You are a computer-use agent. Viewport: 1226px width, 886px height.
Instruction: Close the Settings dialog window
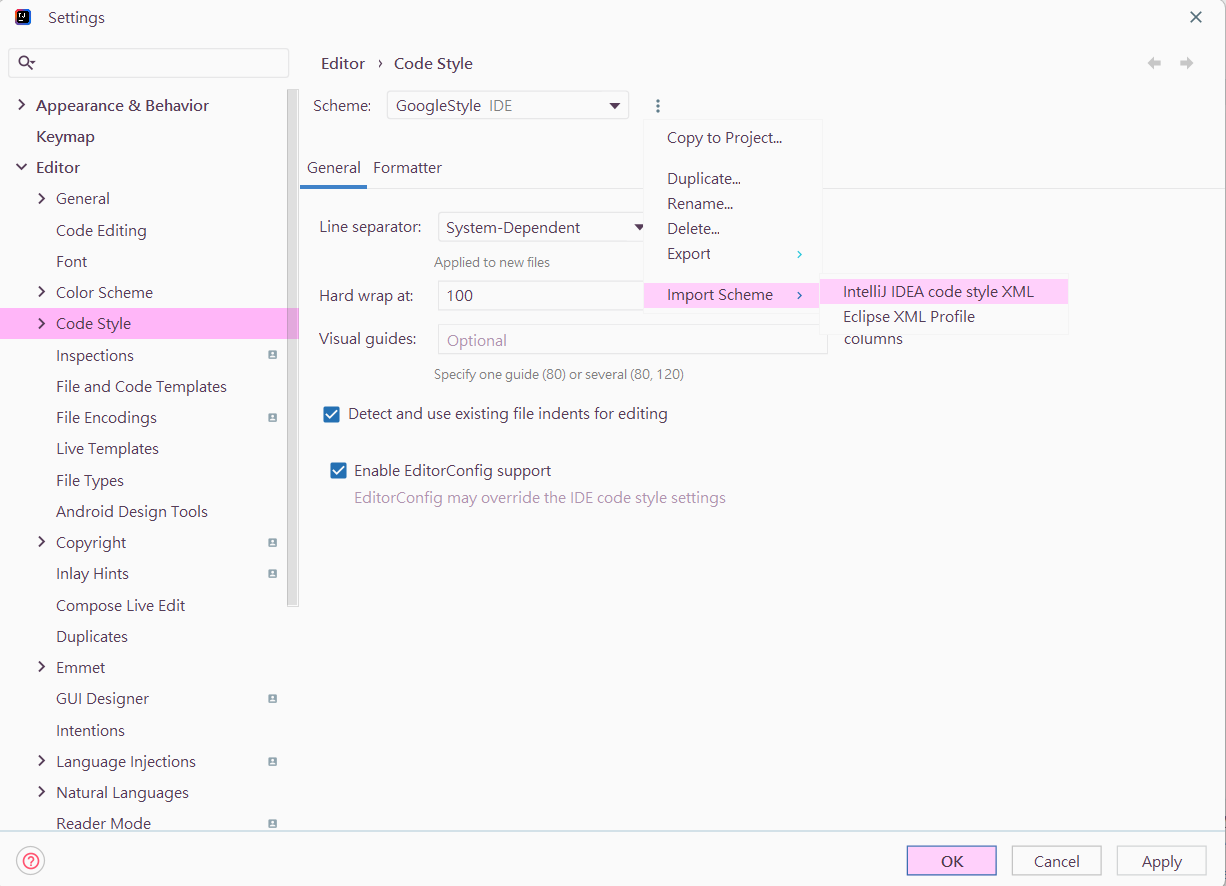1195,17
